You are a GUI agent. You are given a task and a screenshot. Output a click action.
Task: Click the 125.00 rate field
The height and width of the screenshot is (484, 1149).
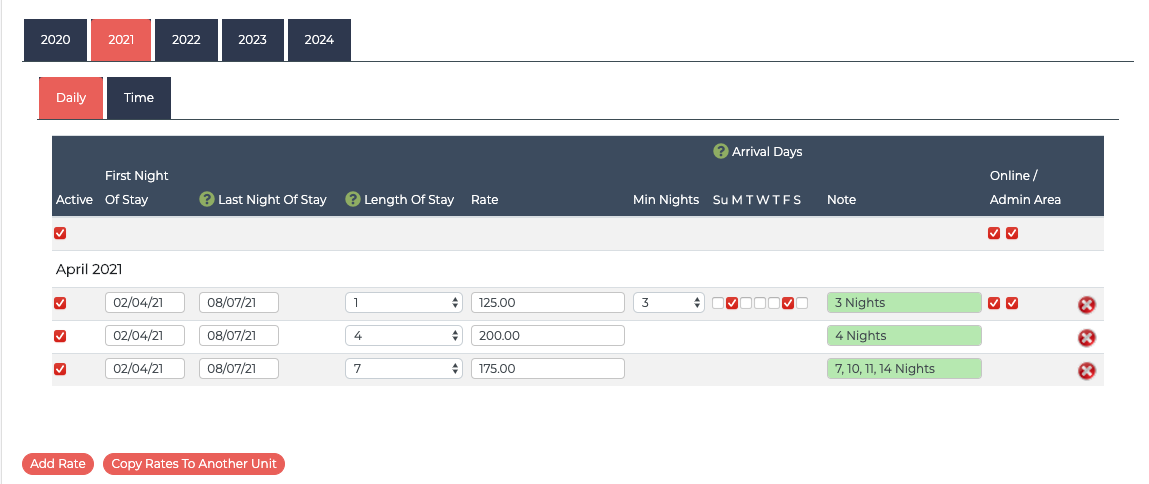tap(548, 303)
